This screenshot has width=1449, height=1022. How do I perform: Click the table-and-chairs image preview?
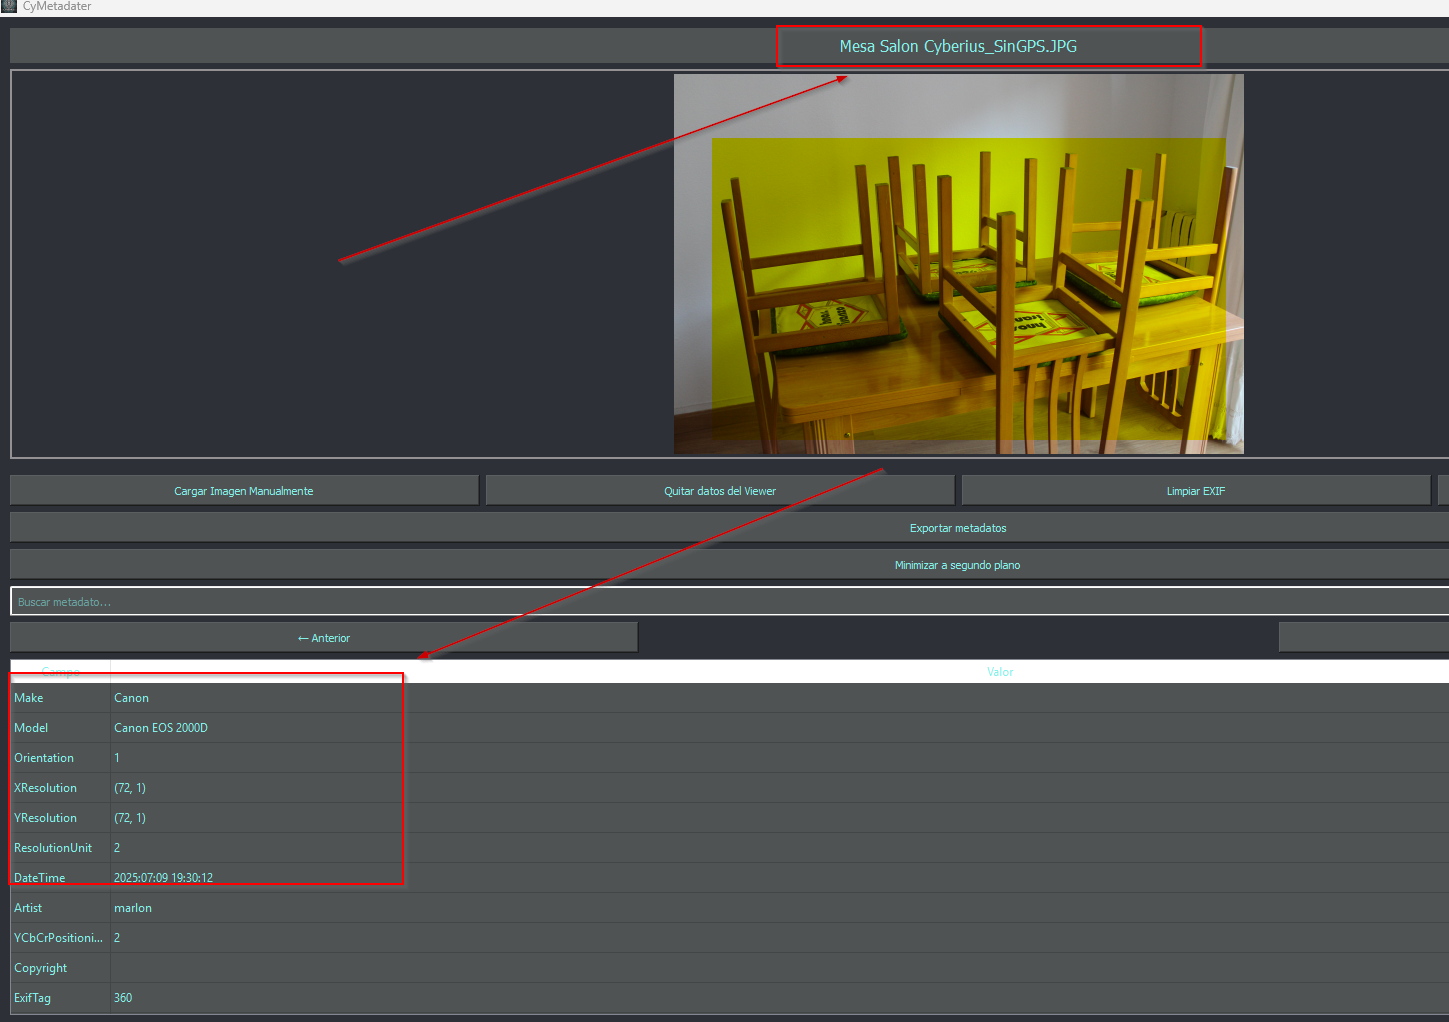pos(959,264)
